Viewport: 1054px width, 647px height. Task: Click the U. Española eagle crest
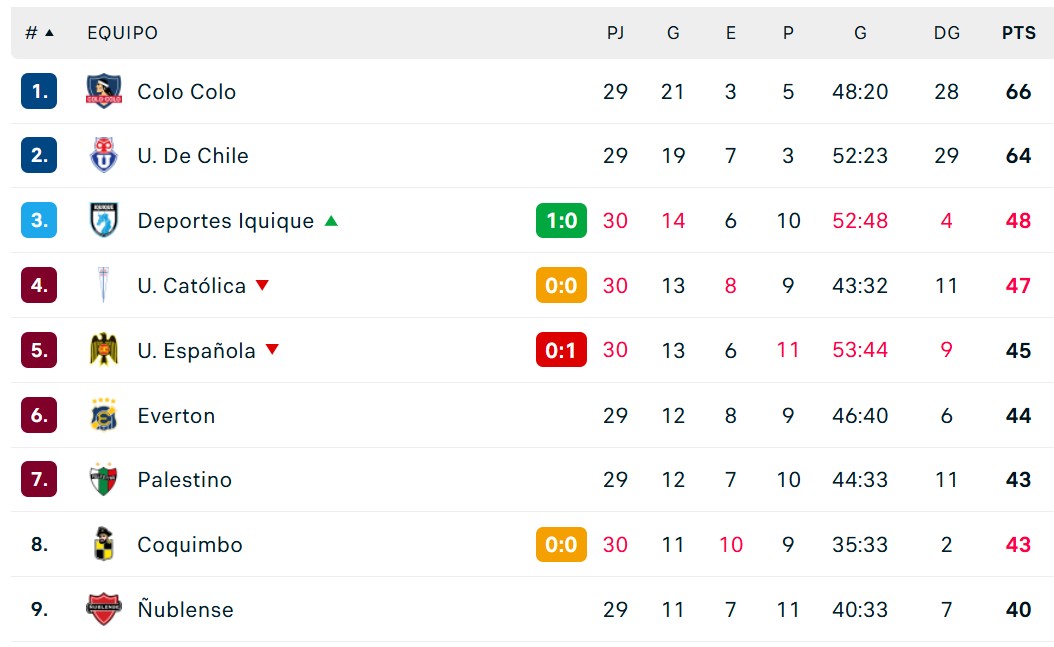104,349
